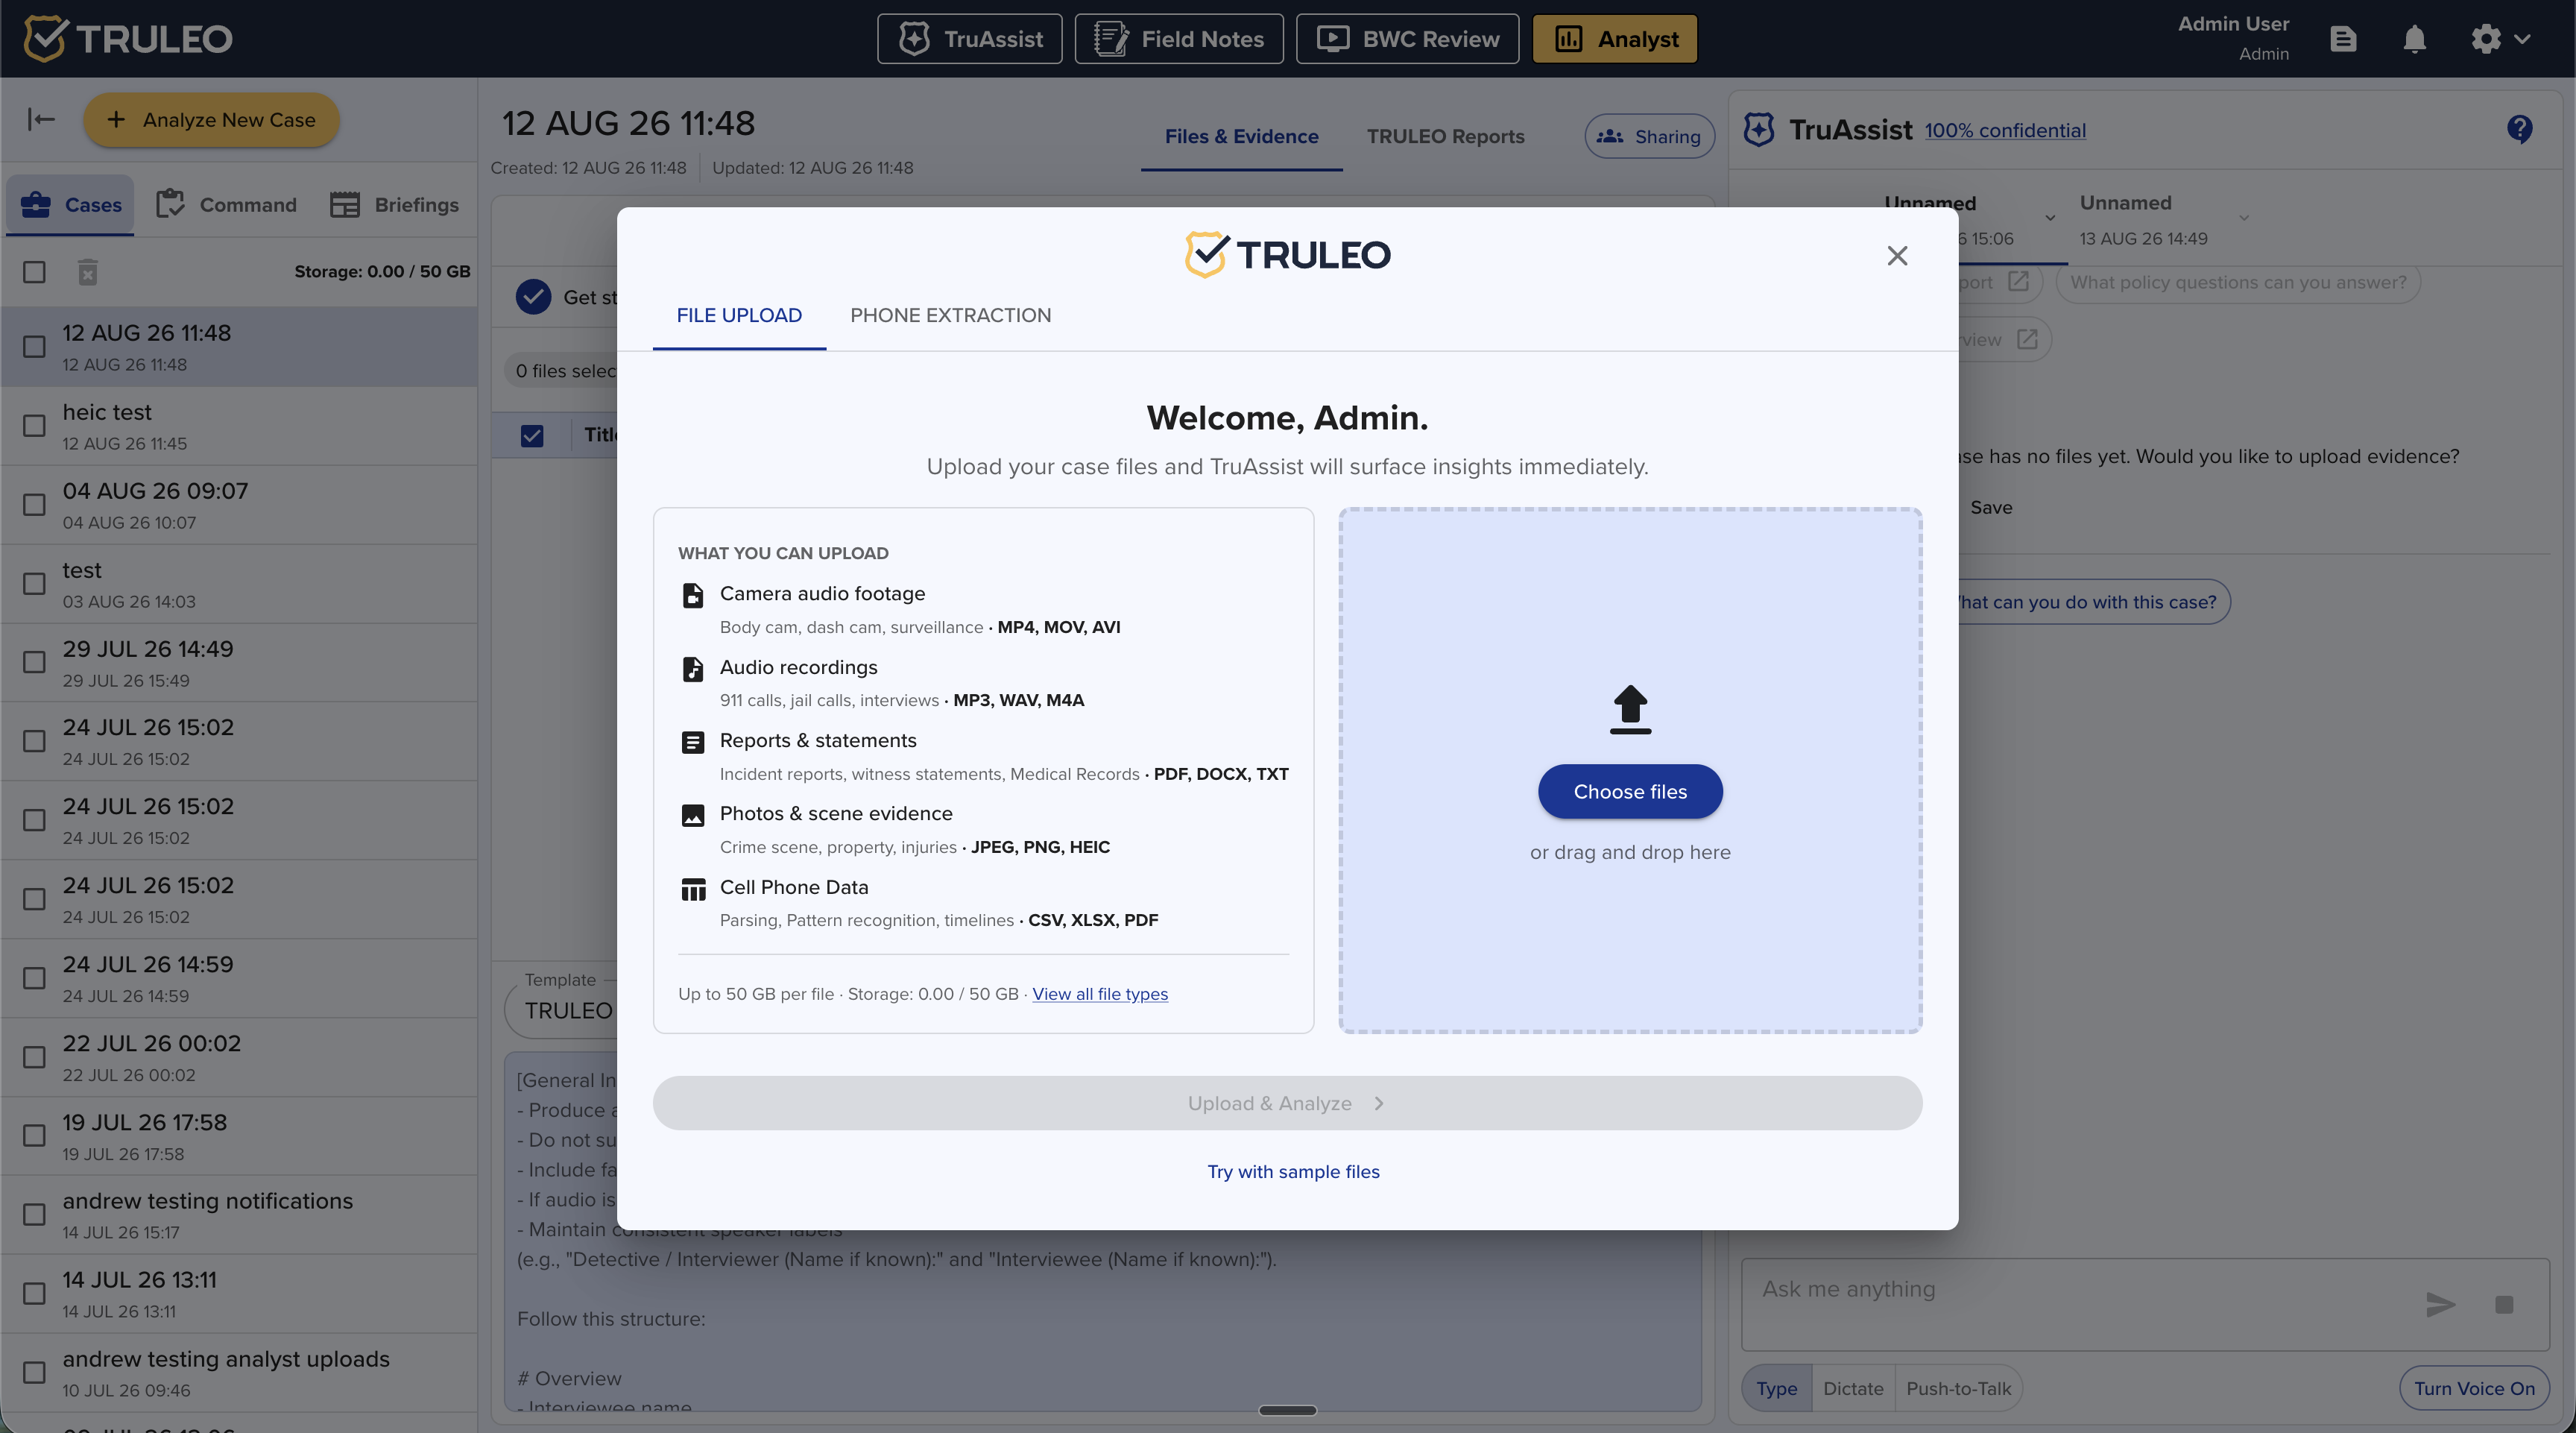Open the Sharing button
Screen dimensions: 2576x1433
[x=1649, y=137]
